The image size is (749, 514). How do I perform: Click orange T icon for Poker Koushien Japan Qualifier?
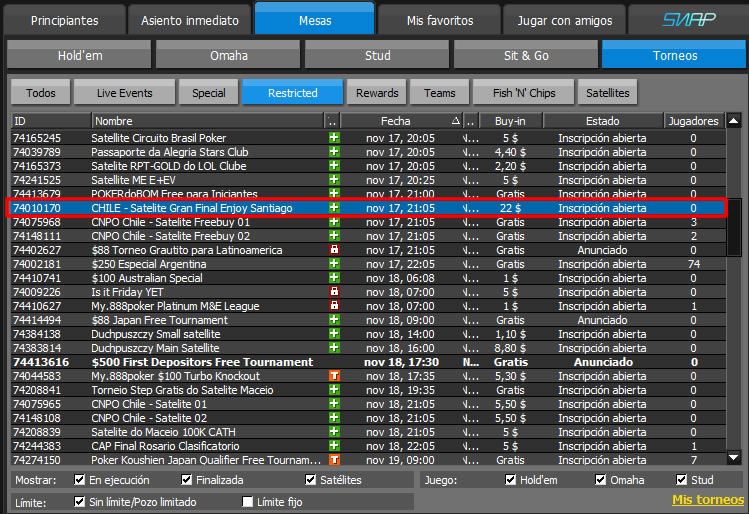point(334,460)
